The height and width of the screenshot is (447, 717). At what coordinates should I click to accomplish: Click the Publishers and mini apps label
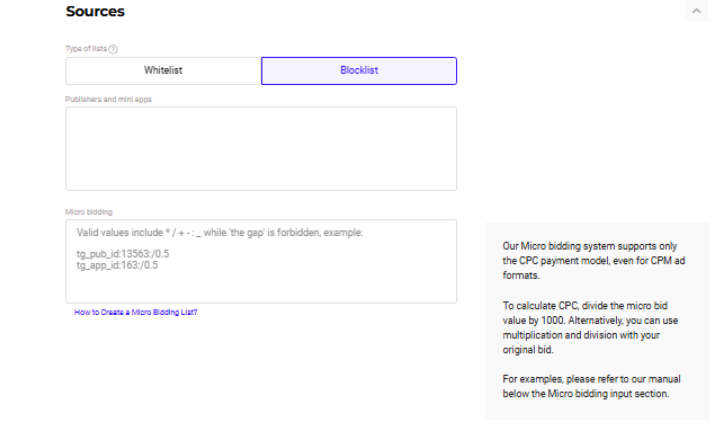(108, 99)
